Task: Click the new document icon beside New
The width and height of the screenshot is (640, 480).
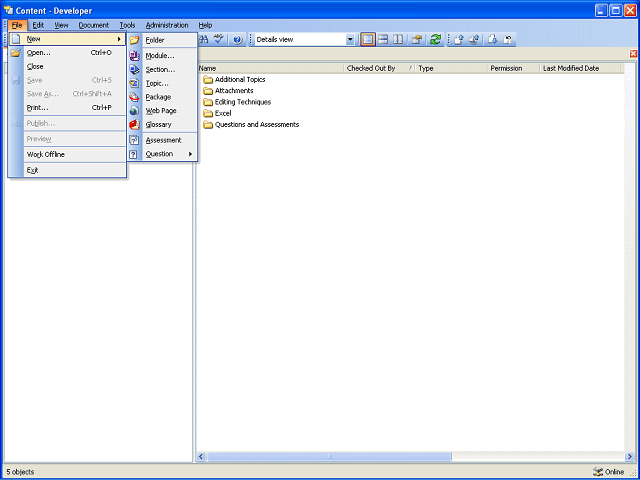Action: pos(16,39)
